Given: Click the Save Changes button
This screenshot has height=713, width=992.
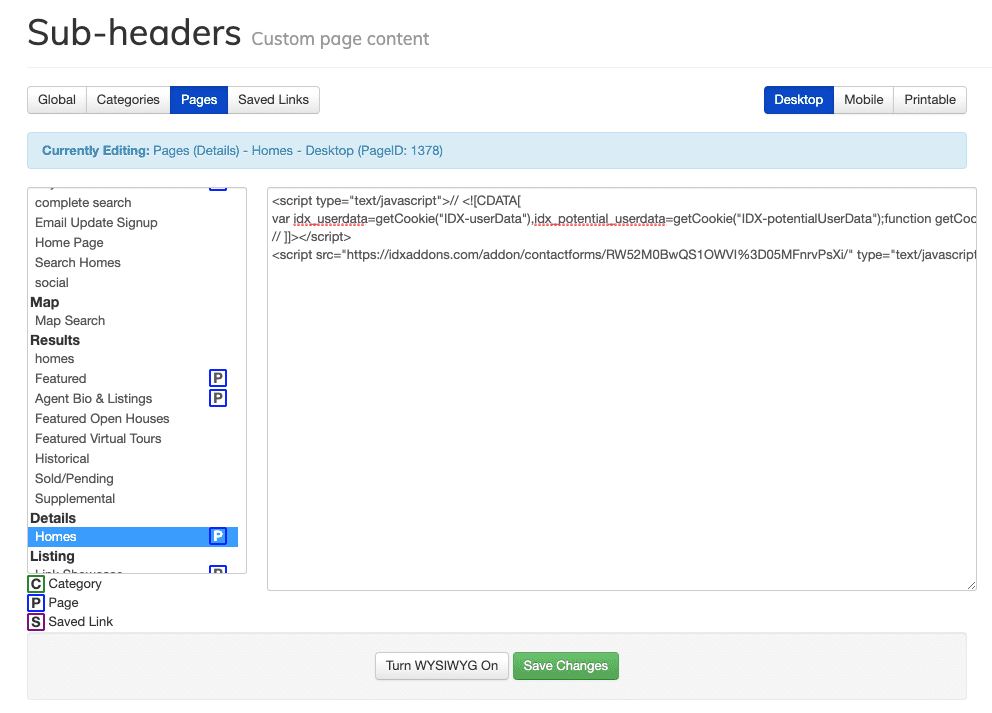Looking at the screenshot, I should [x=566, y=666].
